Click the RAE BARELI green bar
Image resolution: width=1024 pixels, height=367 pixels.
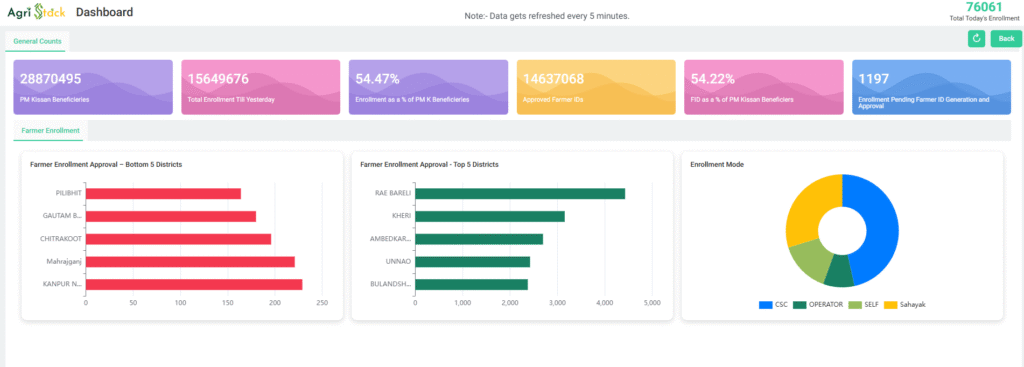(520, 193)
